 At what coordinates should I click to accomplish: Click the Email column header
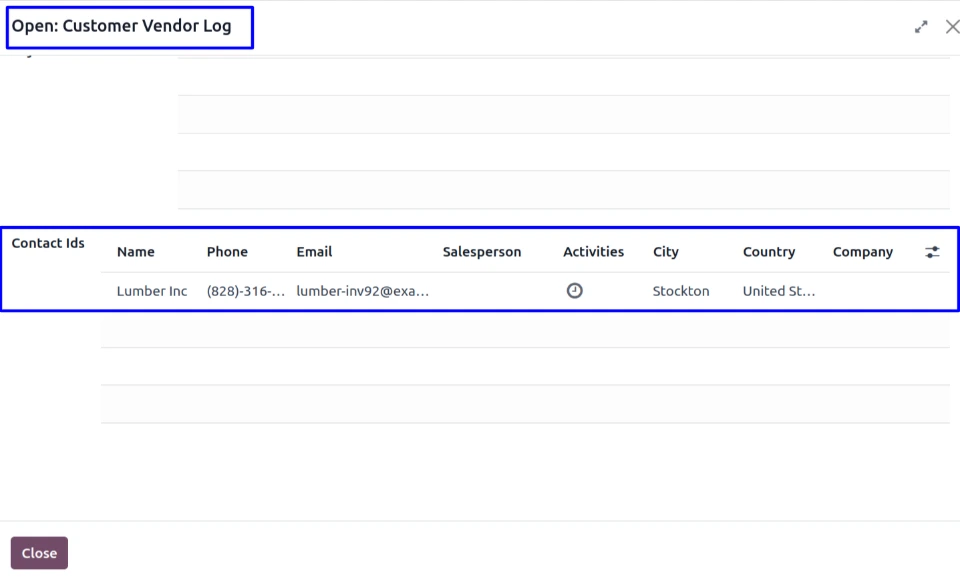click(x=314, y=252)
